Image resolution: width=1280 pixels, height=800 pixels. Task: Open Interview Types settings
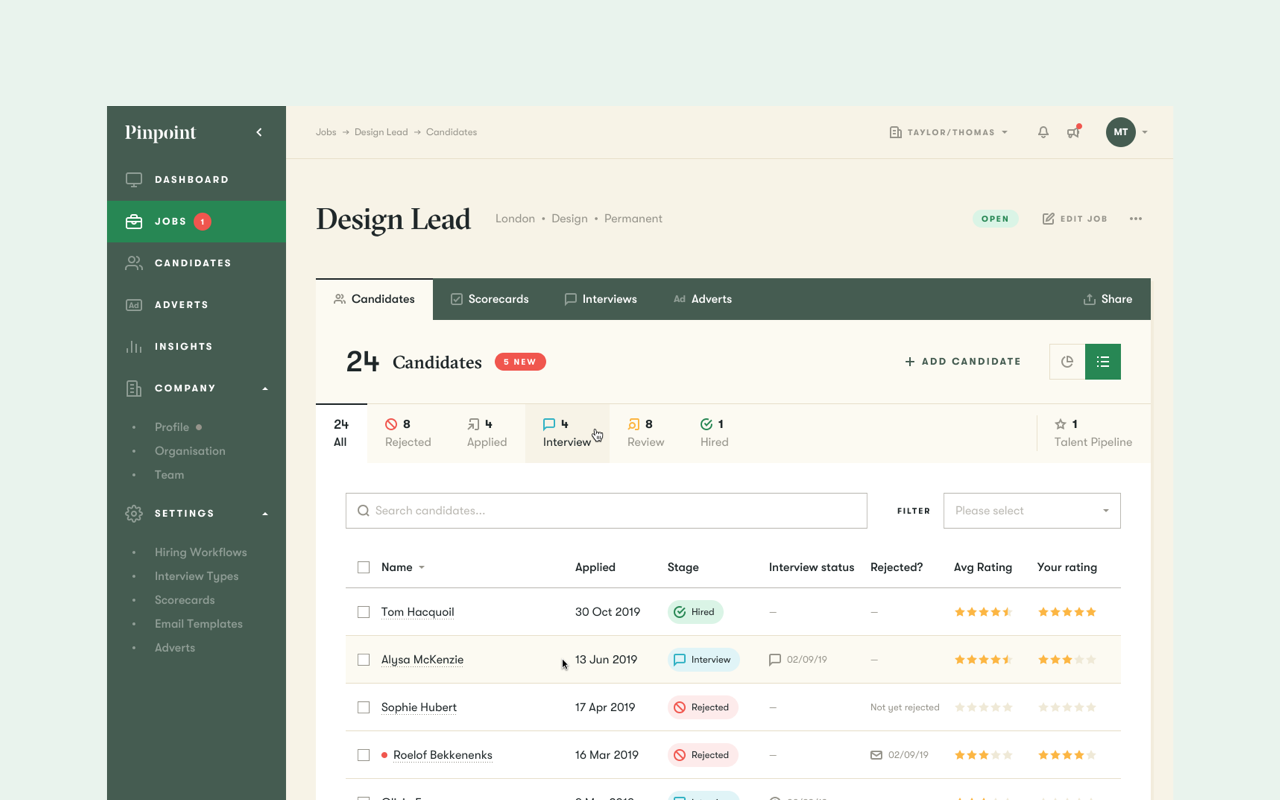[196, 576]
